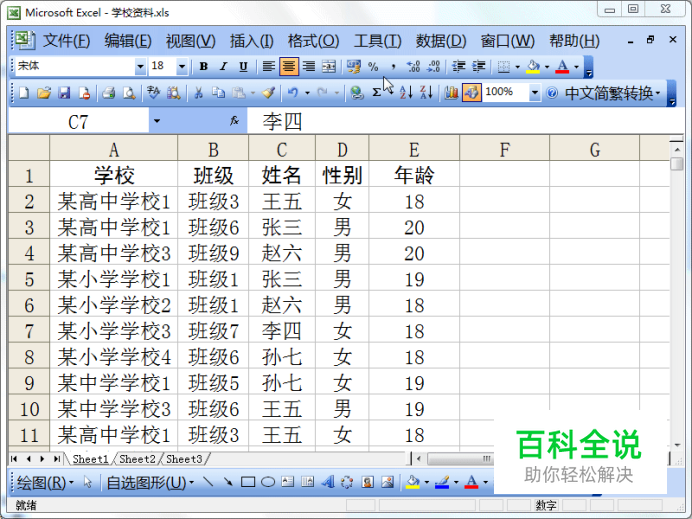The image size is (692, 519).
Task: Open 视图(V) menu
Action: pyautogui.click(x=190, y=41)
